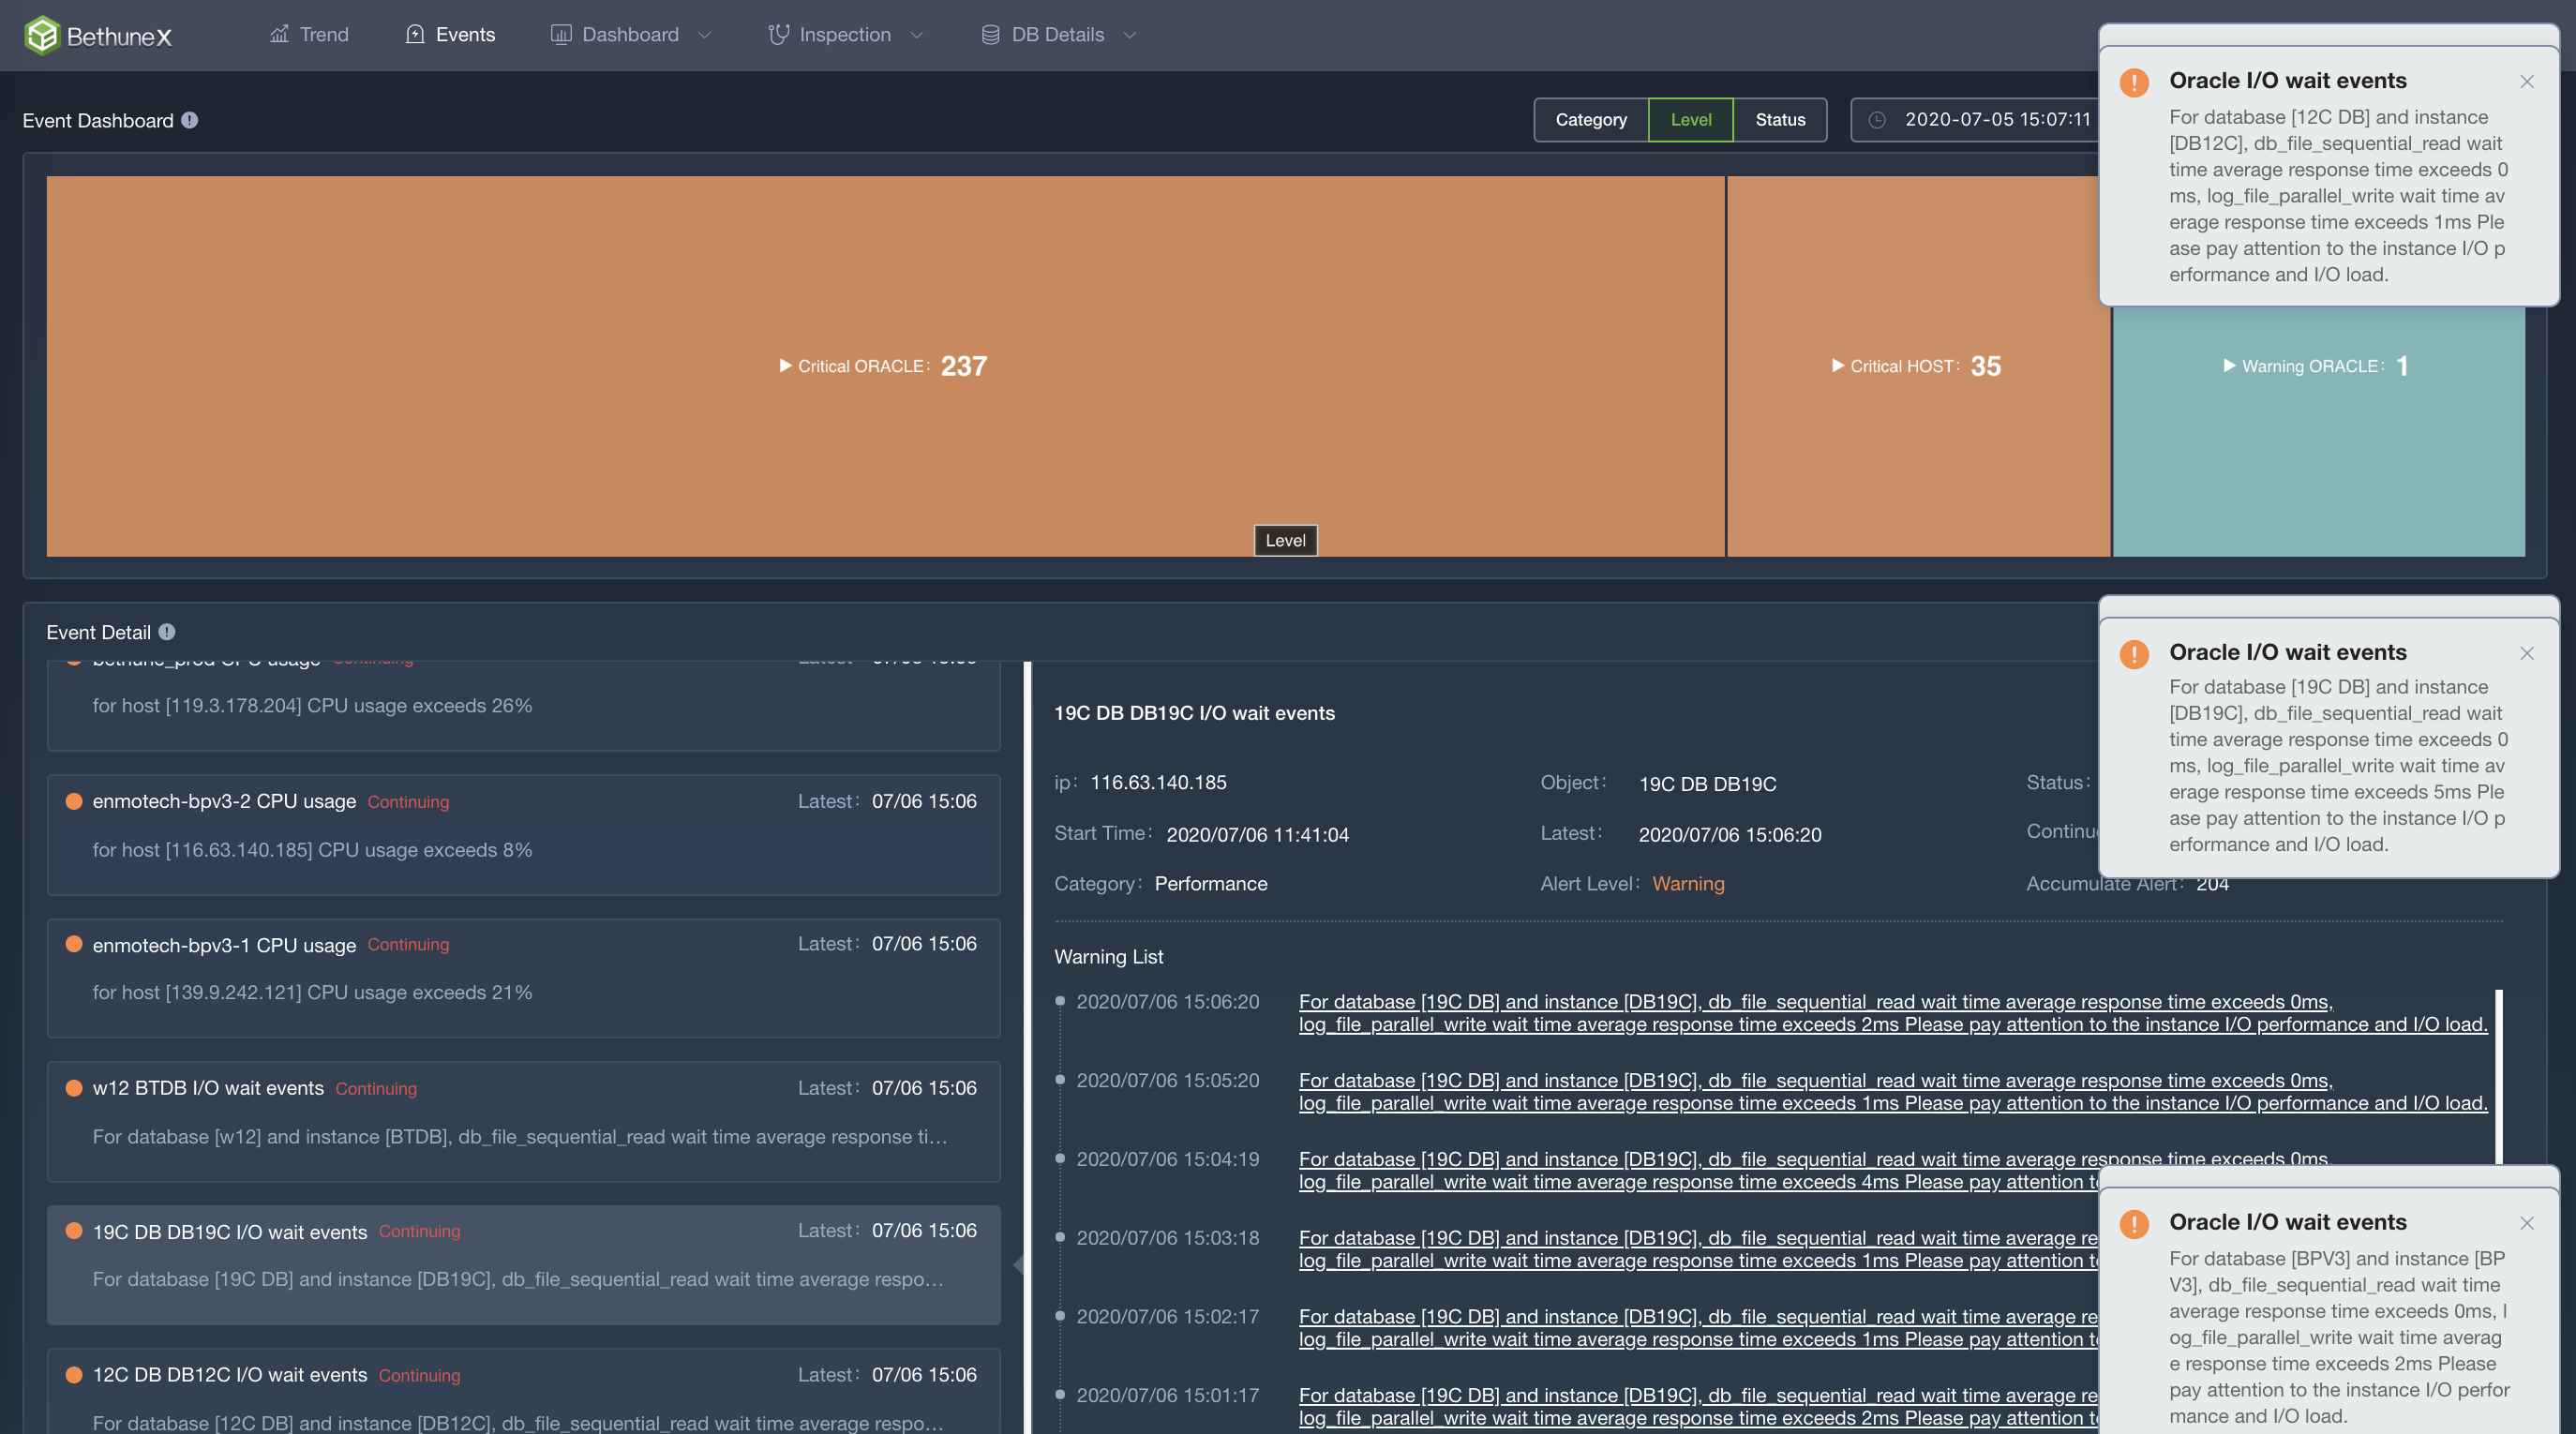
Task: Expand the Inspection dropdown chevron
Action: click(x=916, y=35)
